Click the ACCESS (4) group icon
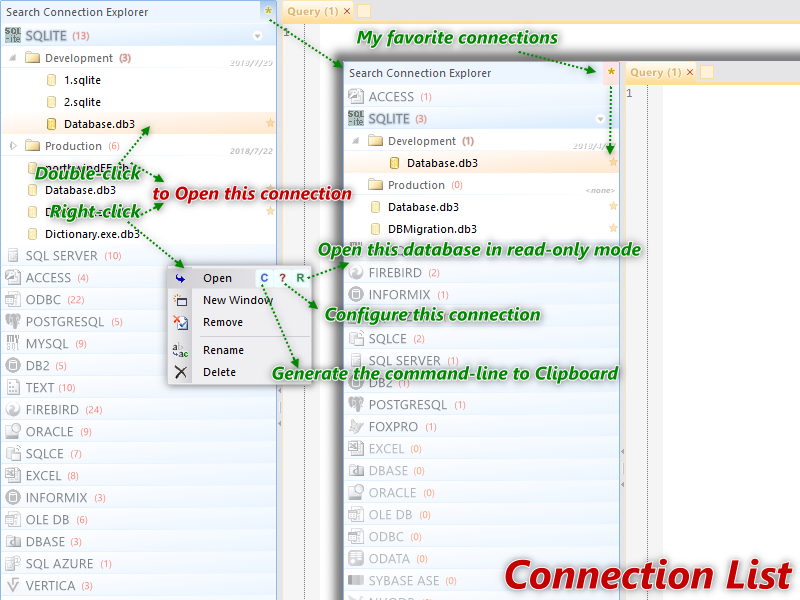Viewport: 800px width, 600px height. (x=13, y=277)
